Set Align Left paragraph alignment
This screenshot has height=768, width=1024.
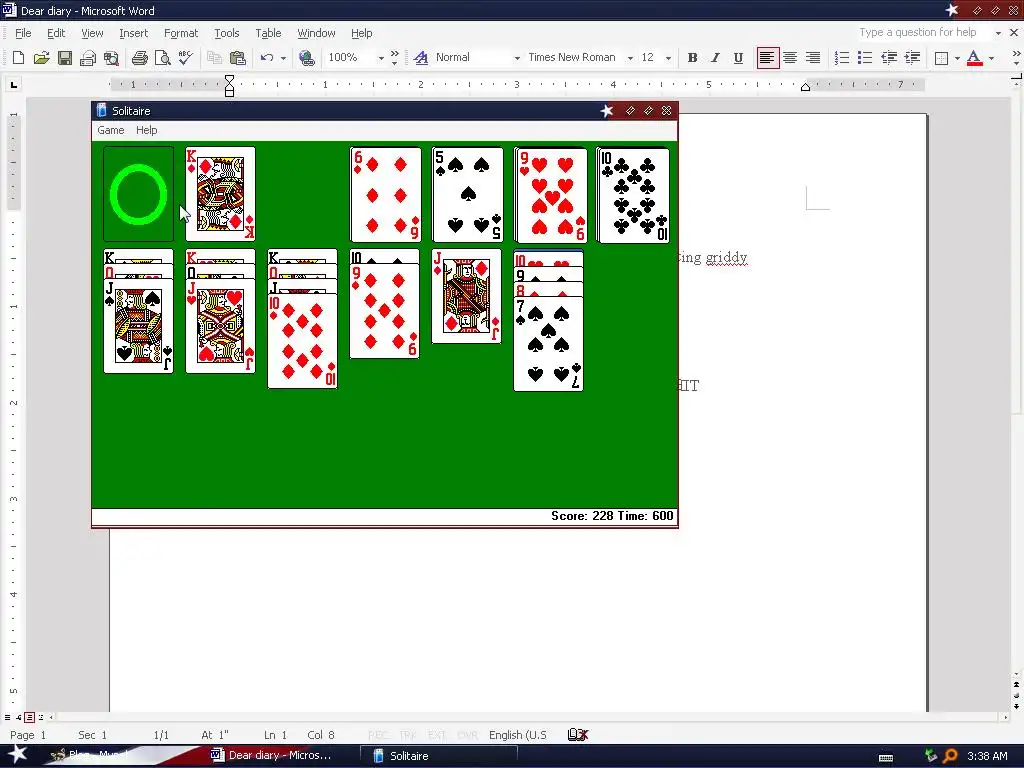pos(767,57)
